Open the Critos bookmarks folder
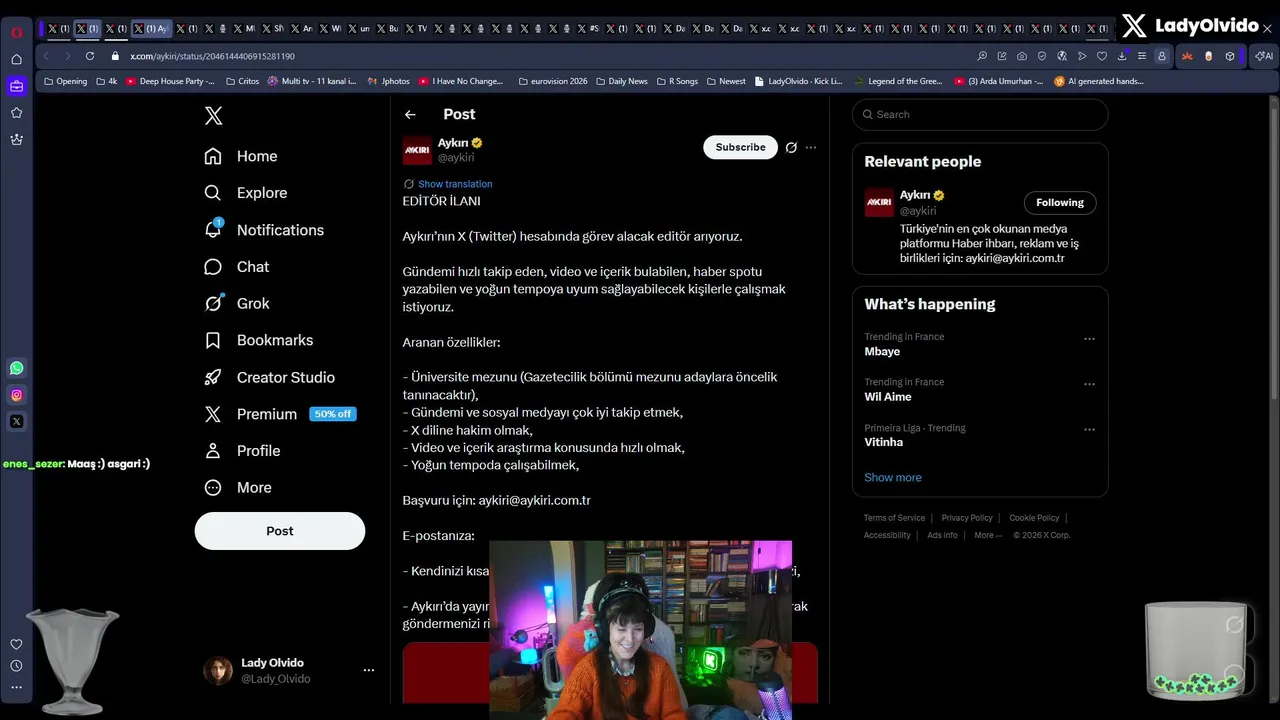The image size is (1280, 720). [243, 81]
